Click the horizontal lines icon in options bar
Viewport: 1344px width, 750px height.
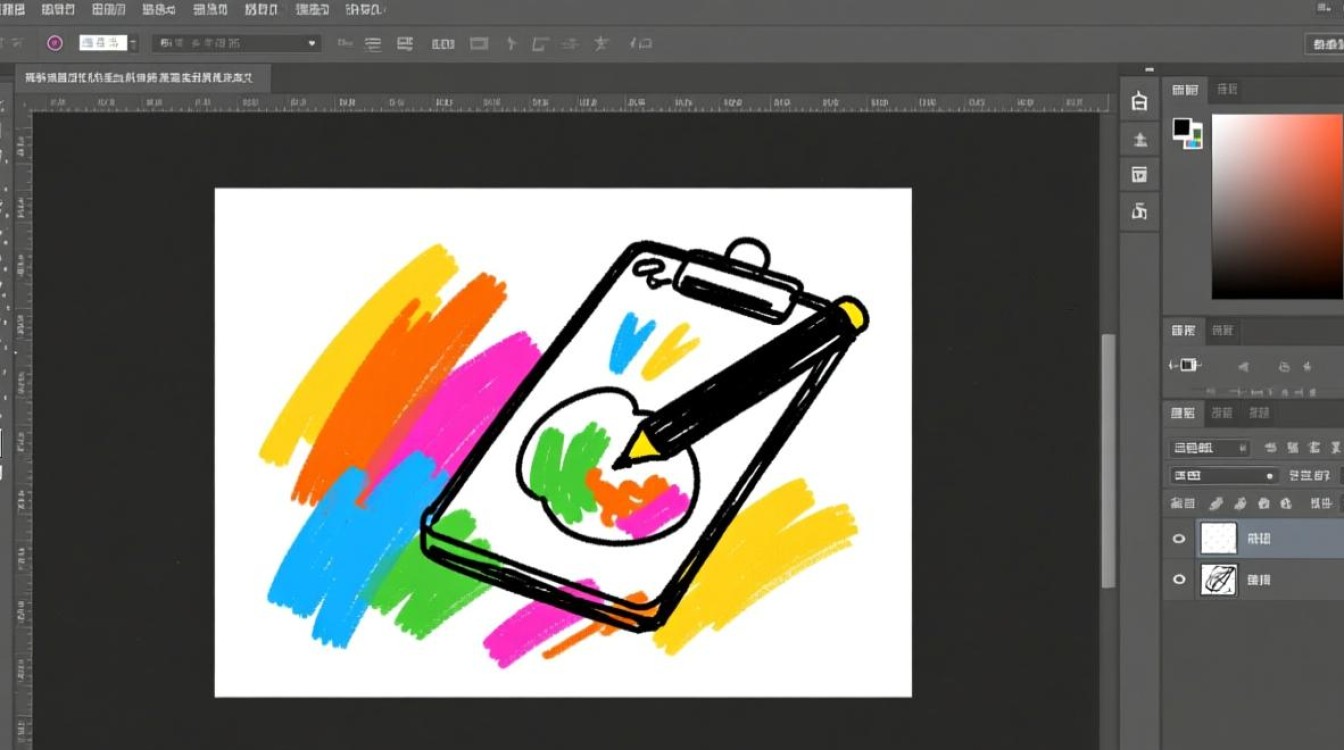click(373, 43)
